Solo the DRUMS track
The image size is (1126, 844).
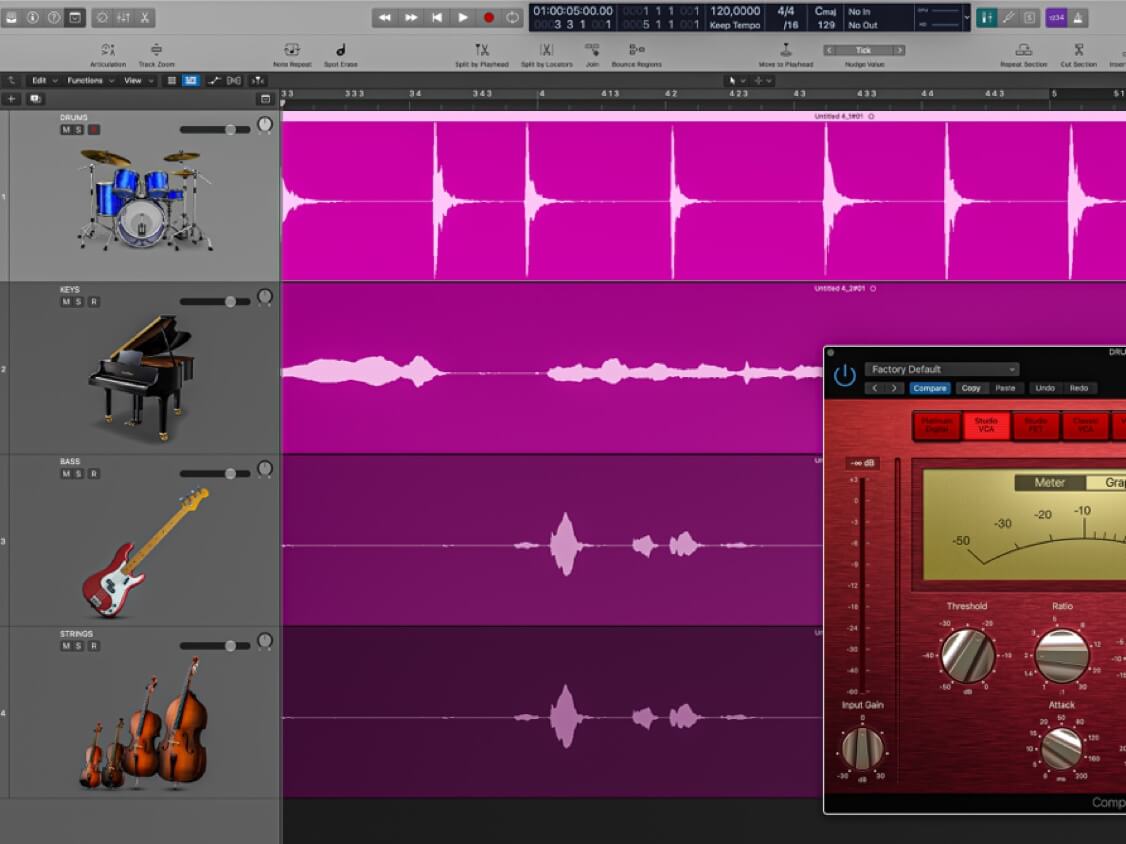click(79, 130)
